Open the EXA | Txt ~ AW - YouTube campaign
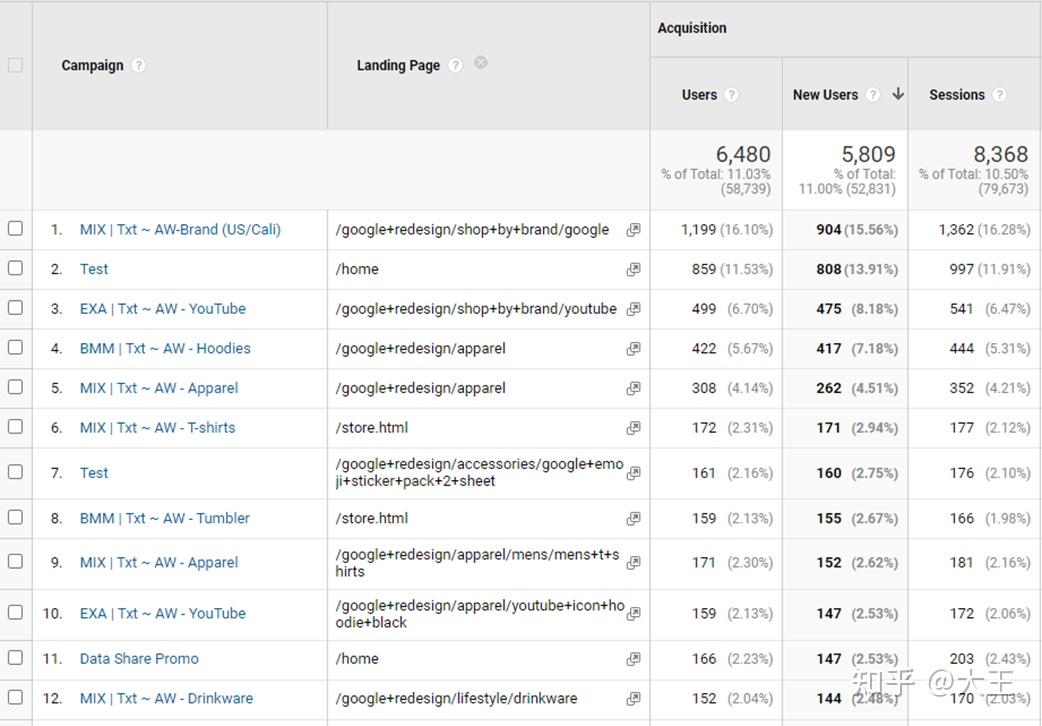Image resolution: width=1042 pixels, height=726 pixels. [x=162, y=308]
